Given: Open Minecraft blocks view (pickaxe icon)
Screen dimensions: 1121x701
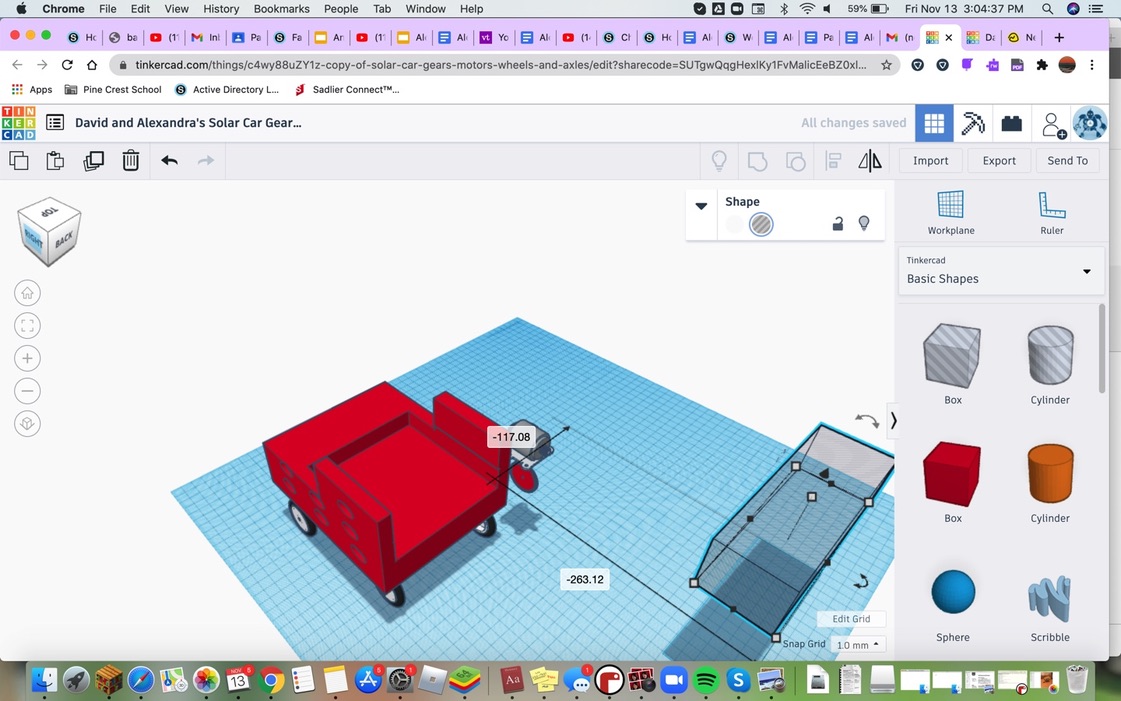Looking at the screenshot, I should (972, 123).
